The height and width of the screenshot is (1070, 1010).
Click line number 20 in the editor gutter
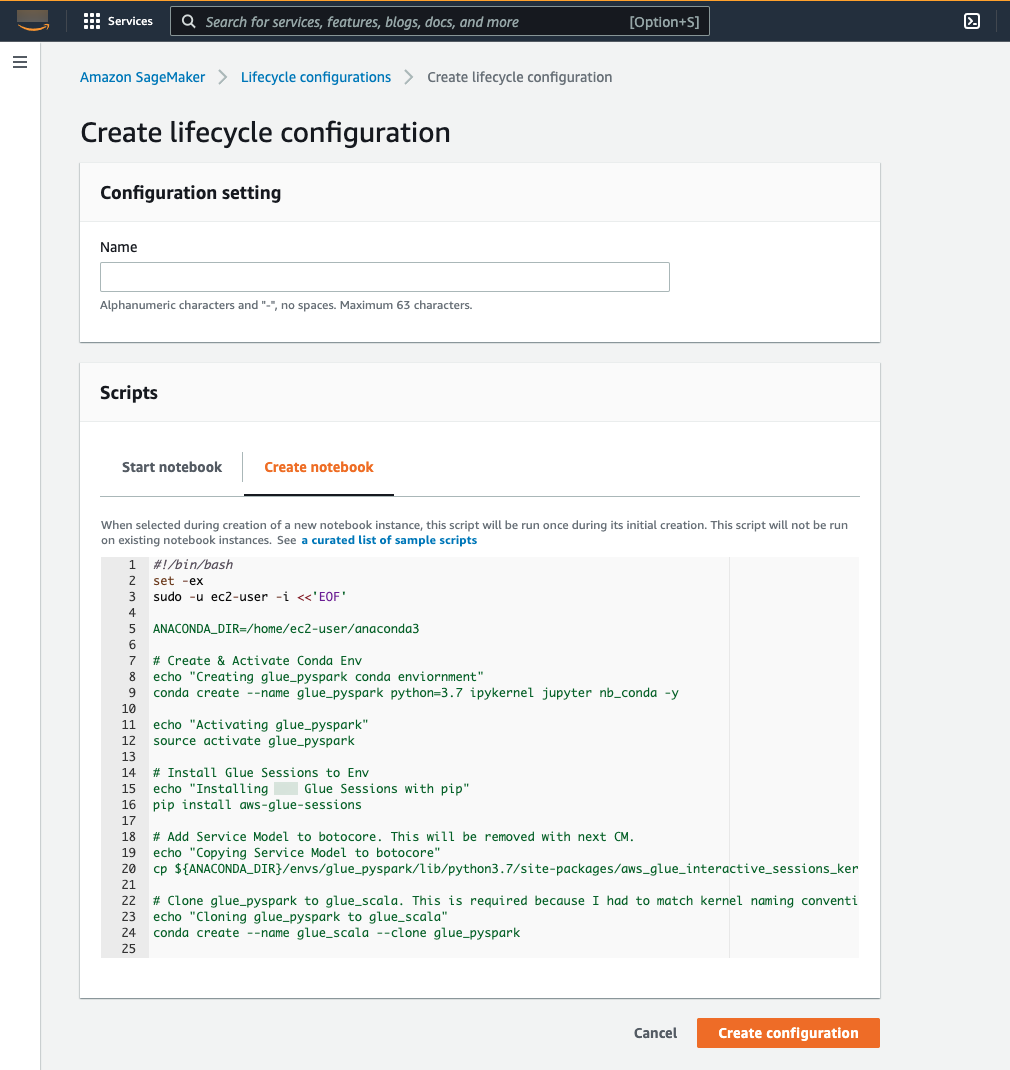(x=129, y=869)
